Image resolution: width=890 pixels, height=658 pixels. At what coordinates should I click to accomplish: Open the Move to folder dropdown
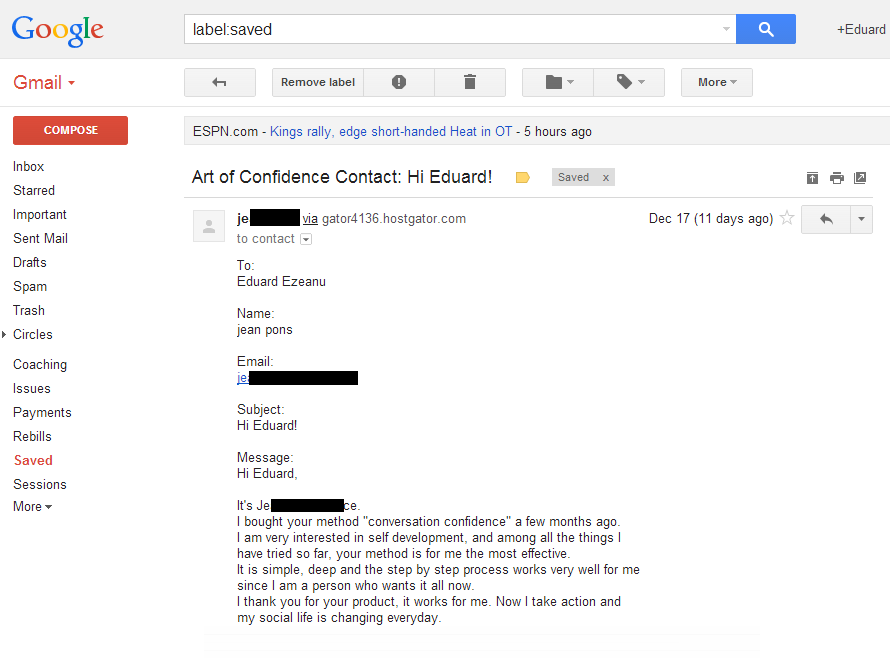tap(559, 82)
